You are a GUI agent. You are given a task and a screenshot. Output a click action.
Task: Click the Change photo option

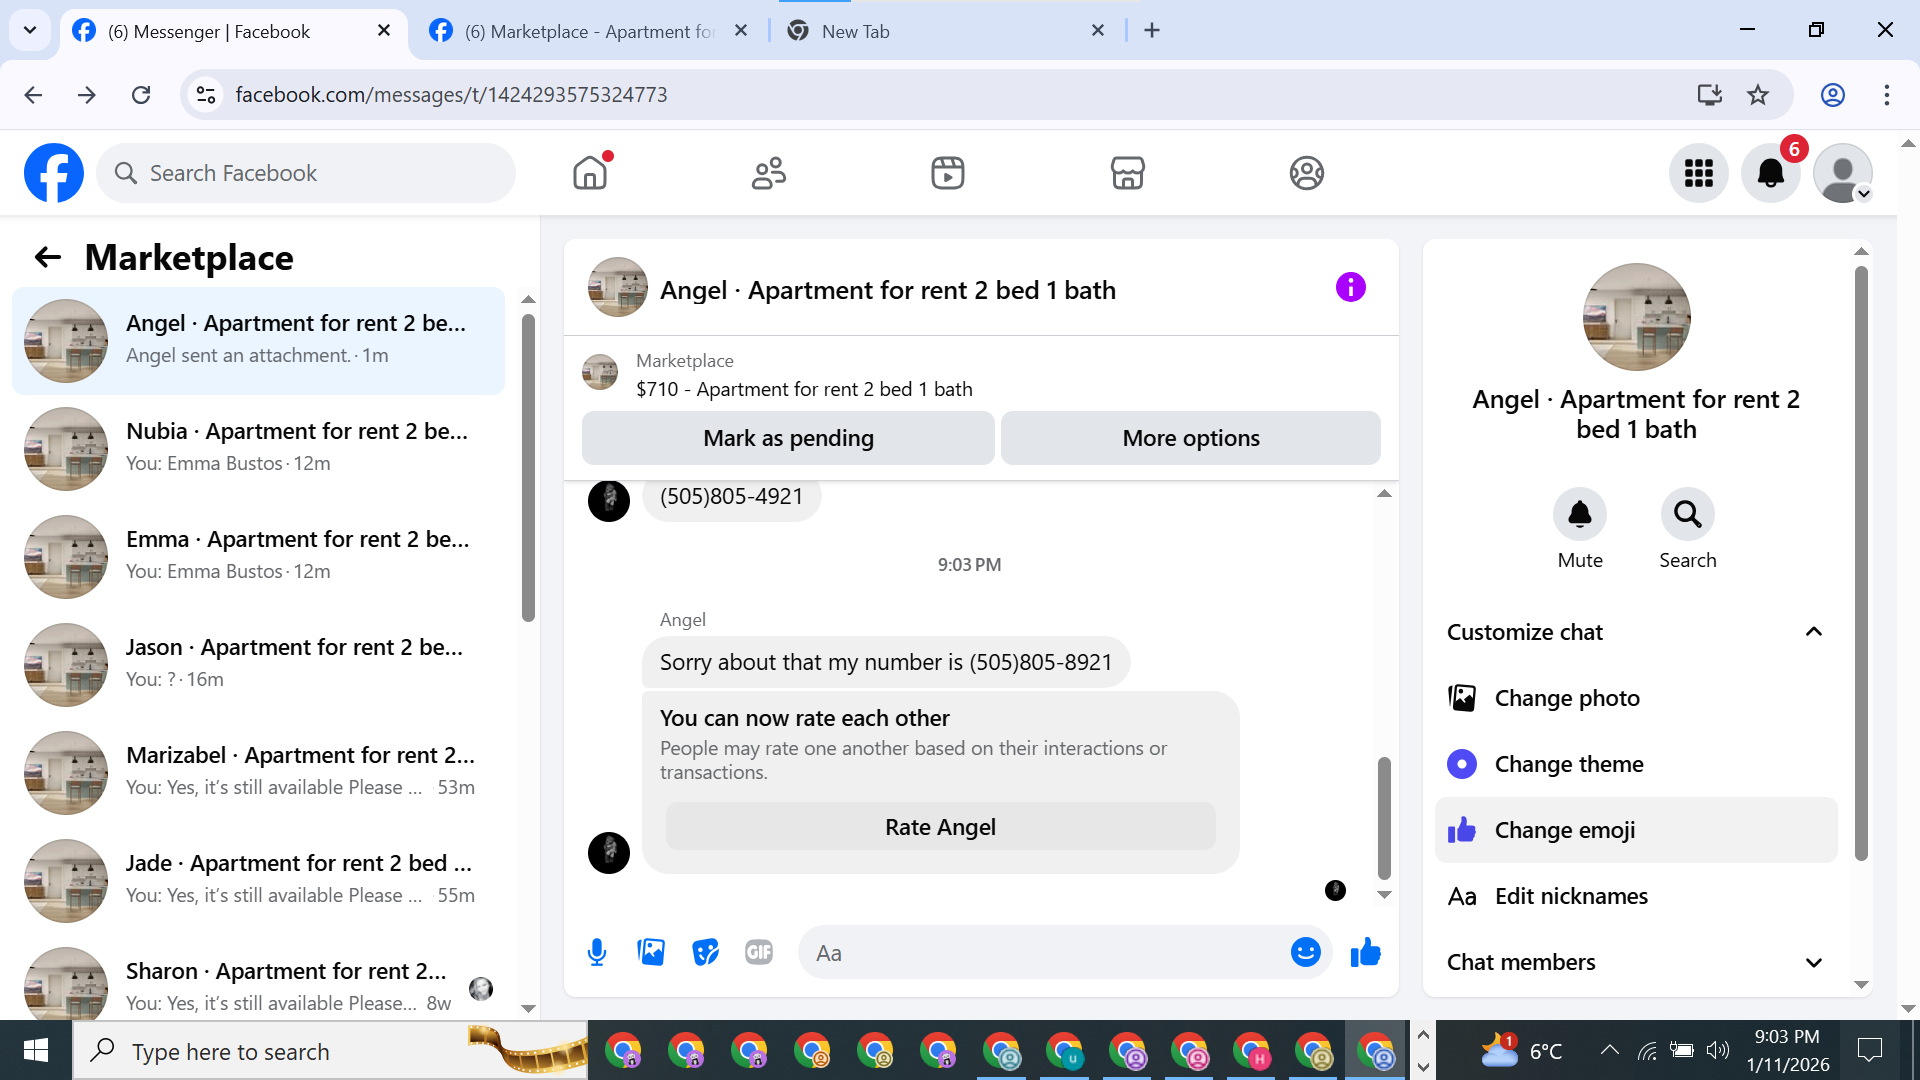coord(1636,698)
